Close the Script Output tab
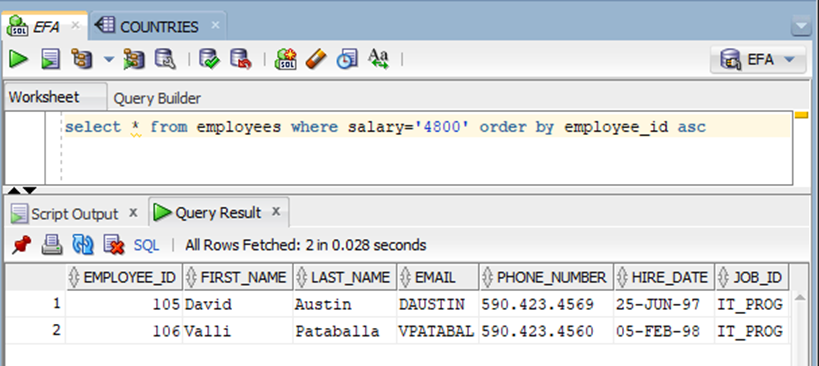This screenshot has width=819, height=366. click(133, 212)
